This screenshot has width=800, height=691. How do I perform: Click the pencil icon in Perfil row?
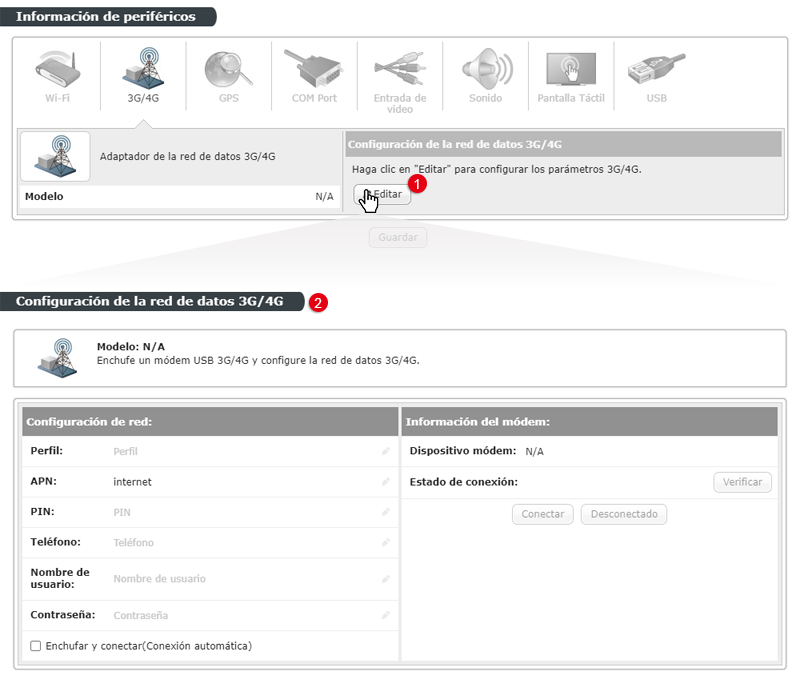point(386,451)
